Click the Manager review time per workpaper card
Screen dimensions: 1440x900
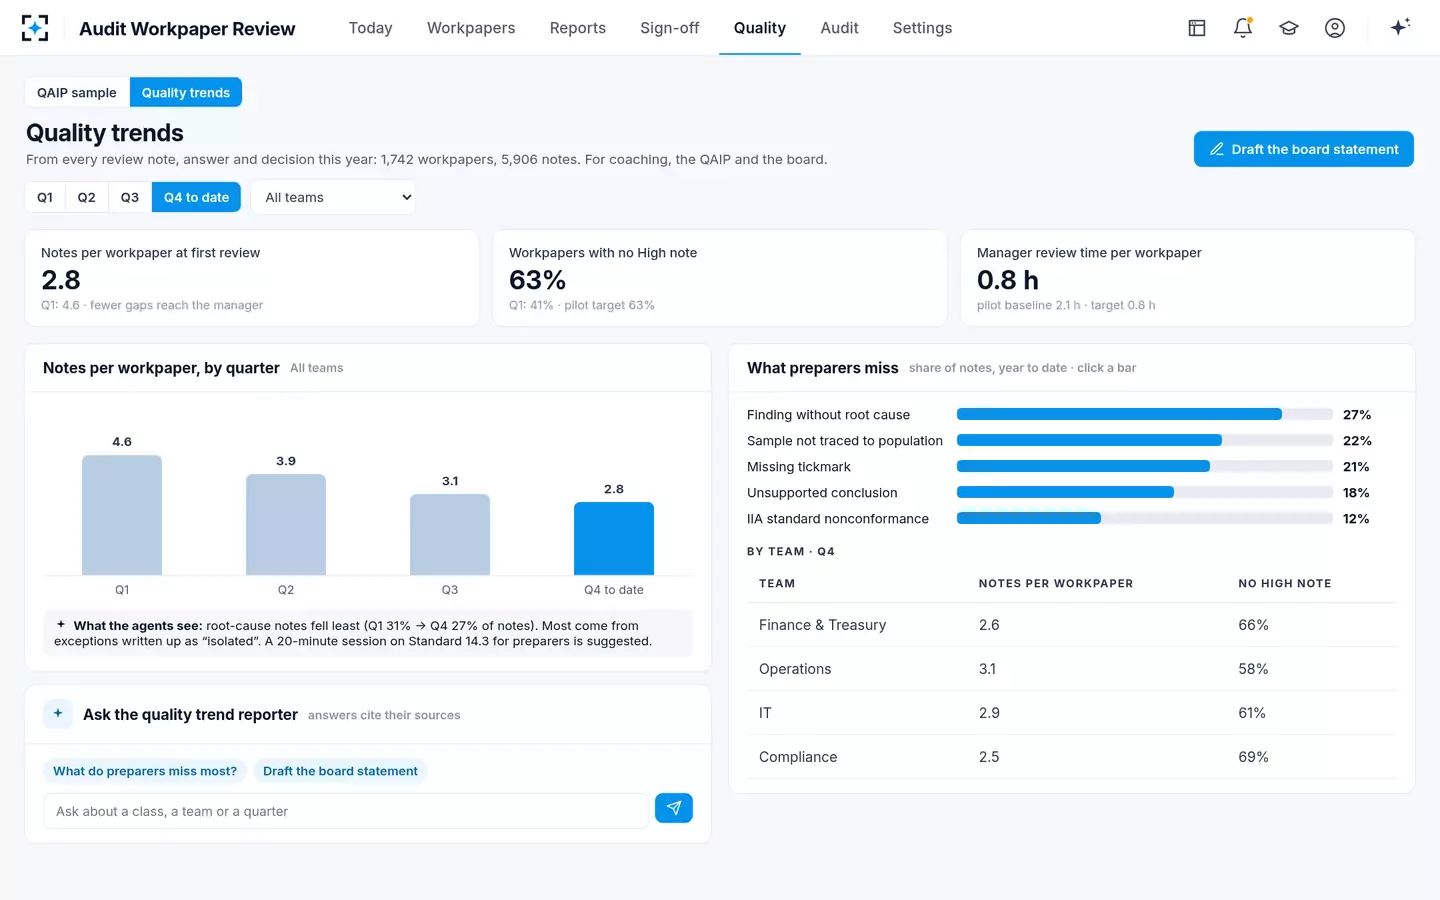[1188, 278]
